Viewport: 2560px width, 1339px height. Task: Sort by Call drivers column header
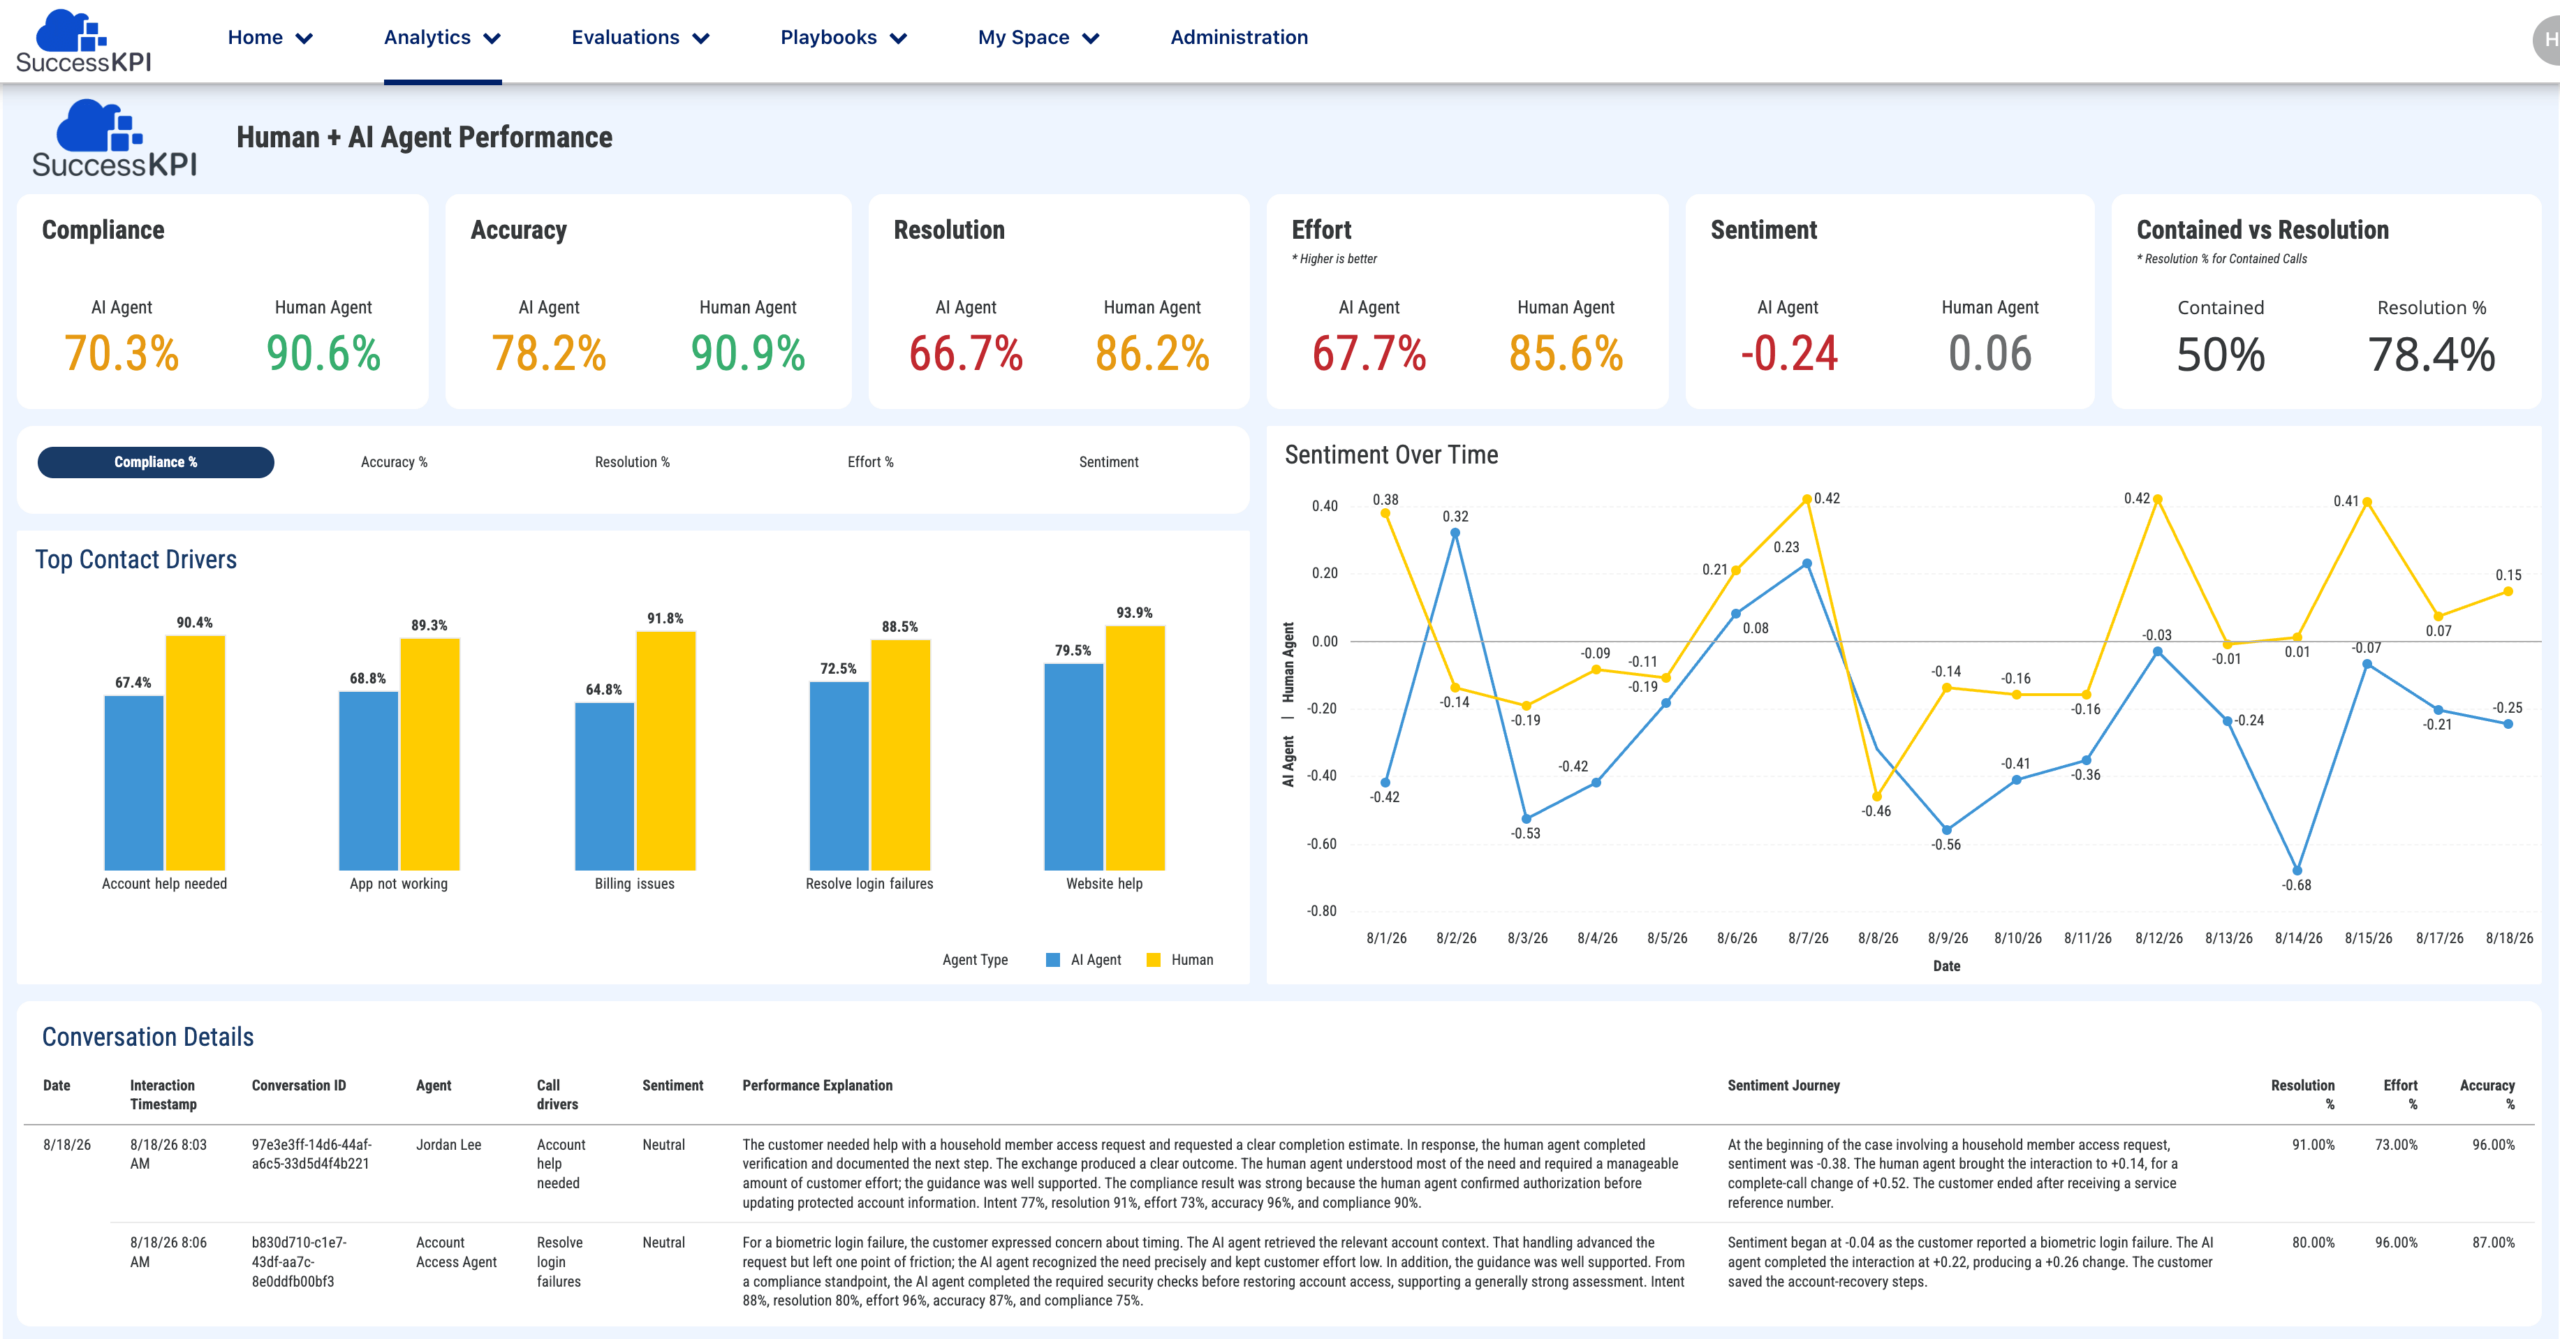coord(557,1095)
